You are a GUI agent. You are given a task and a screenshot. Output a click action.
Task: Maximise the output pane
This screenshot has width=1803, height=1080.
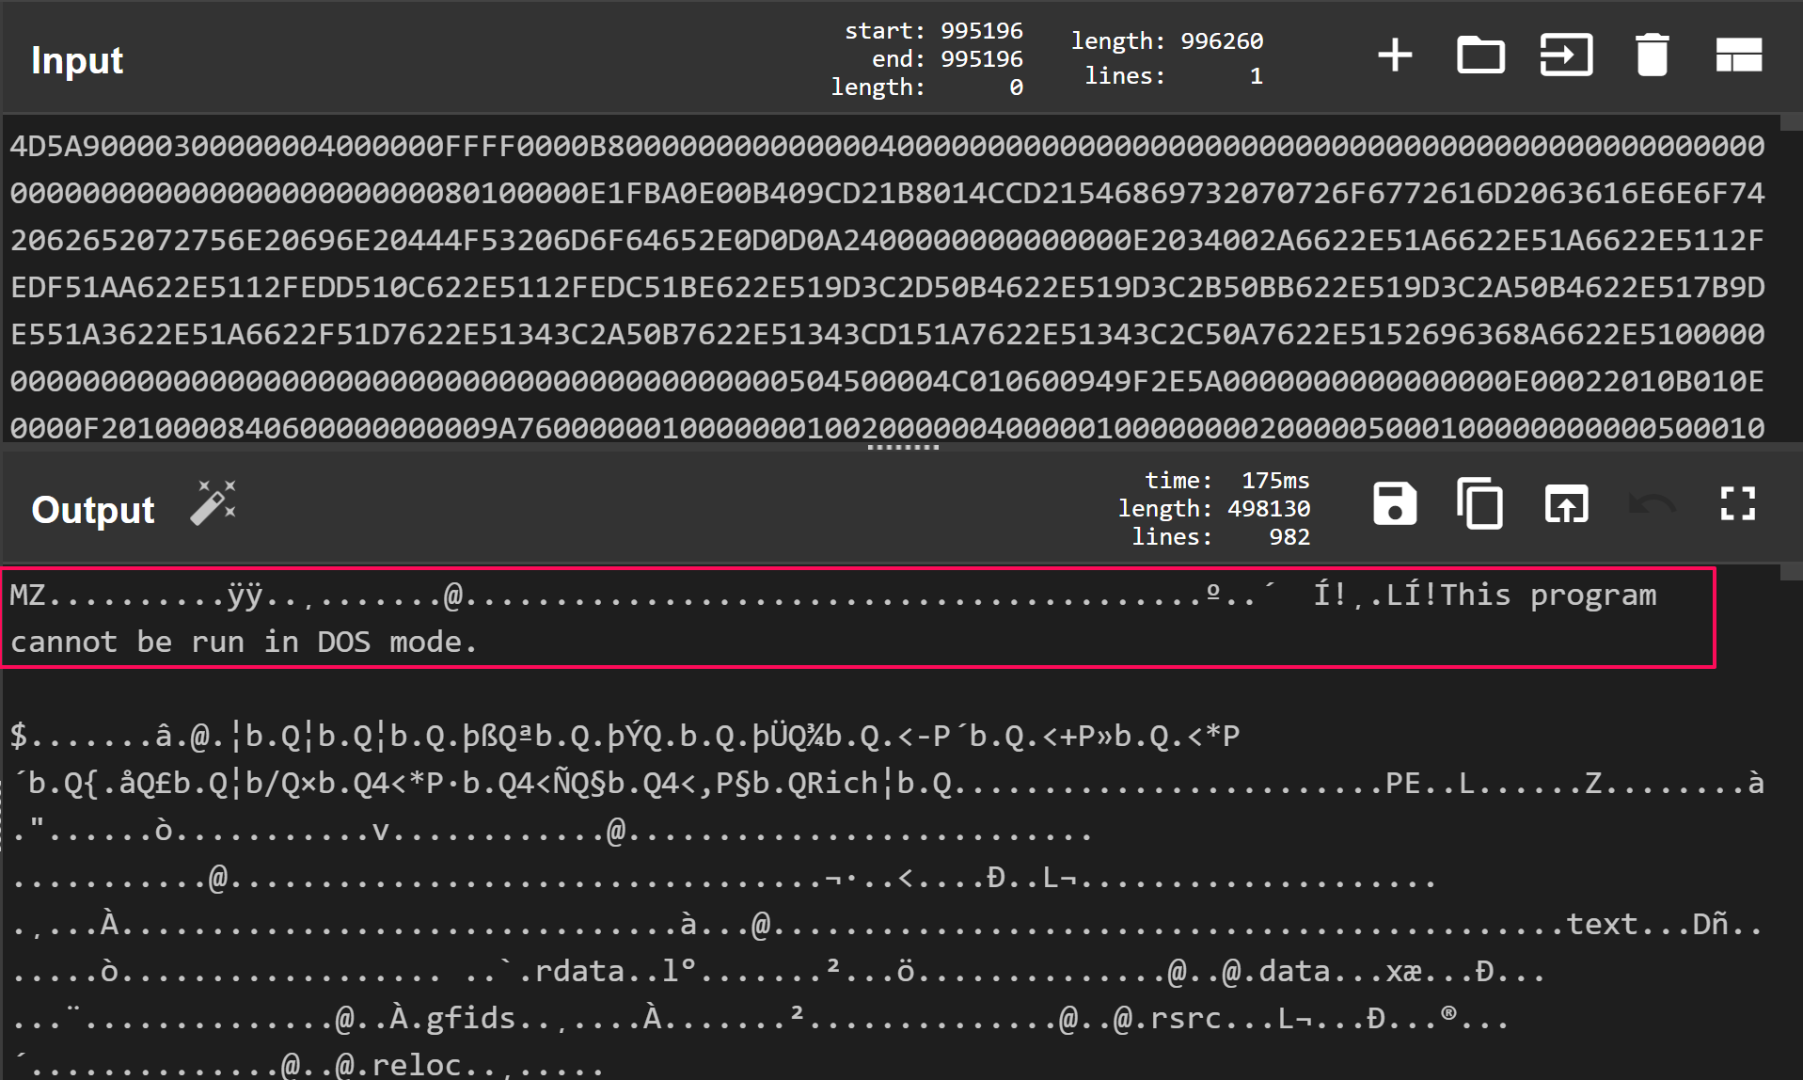pos(1738,504)
